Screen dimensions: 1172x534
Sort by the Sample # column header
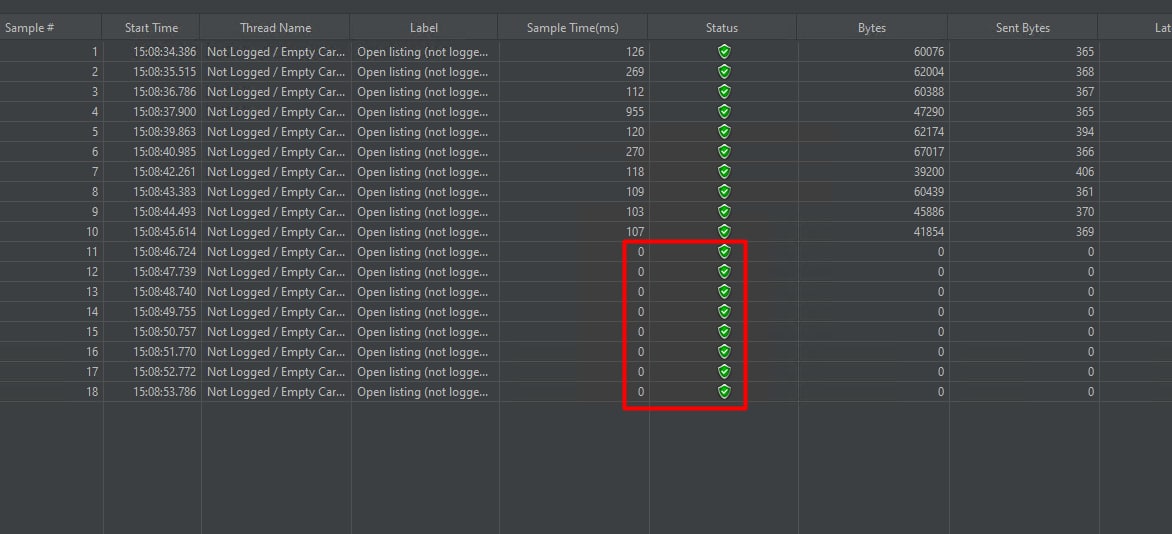(50, 28)
